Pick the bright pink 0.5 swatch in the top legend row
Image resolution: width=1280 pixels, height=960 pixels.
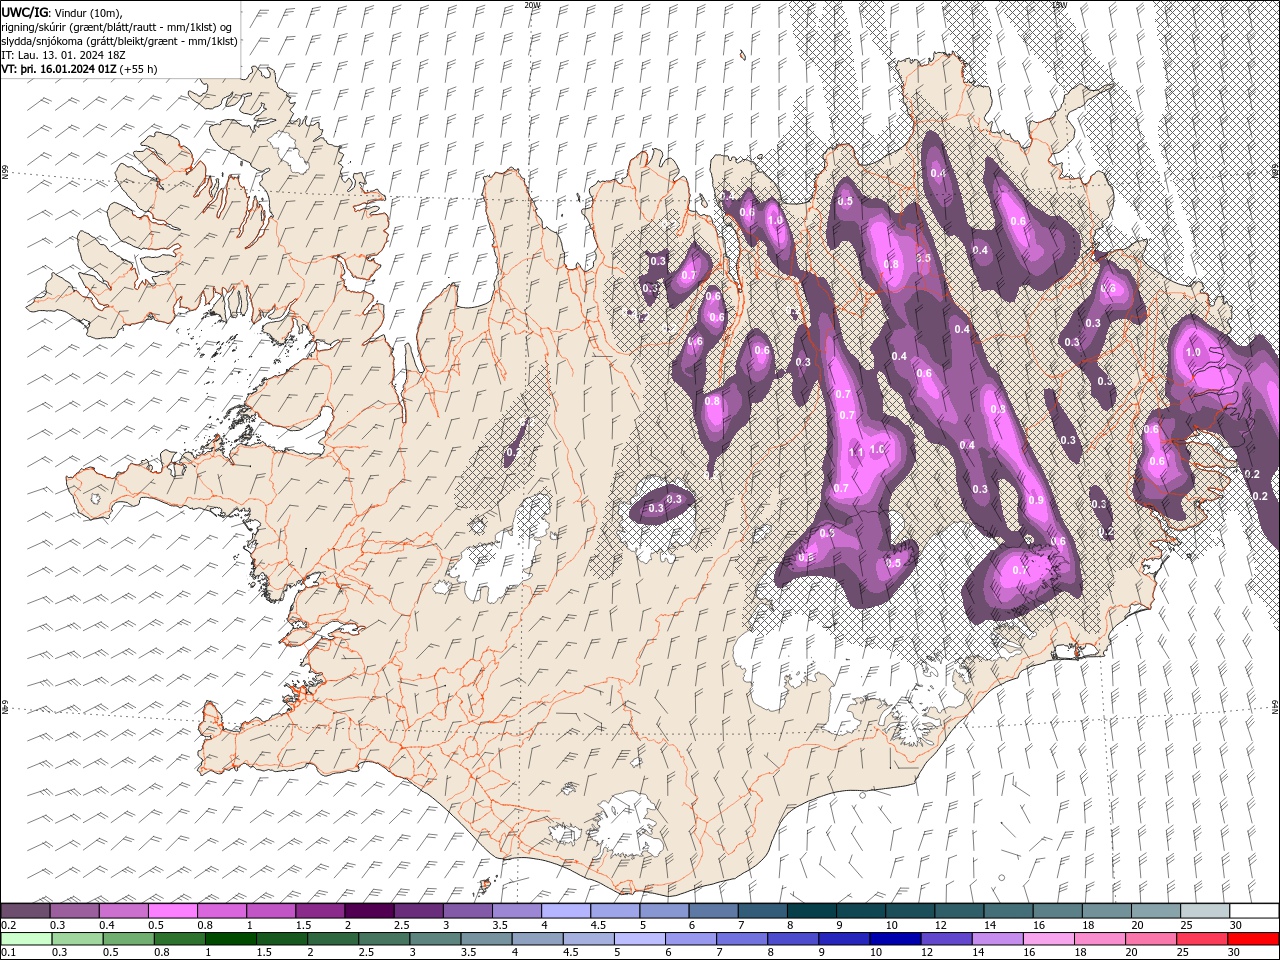(x=173, y=911)
